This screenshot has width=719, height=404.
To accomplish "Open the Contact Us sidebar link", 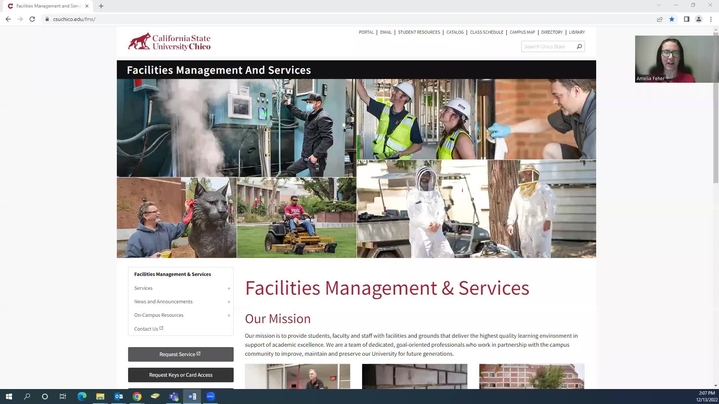I will 148,328.
